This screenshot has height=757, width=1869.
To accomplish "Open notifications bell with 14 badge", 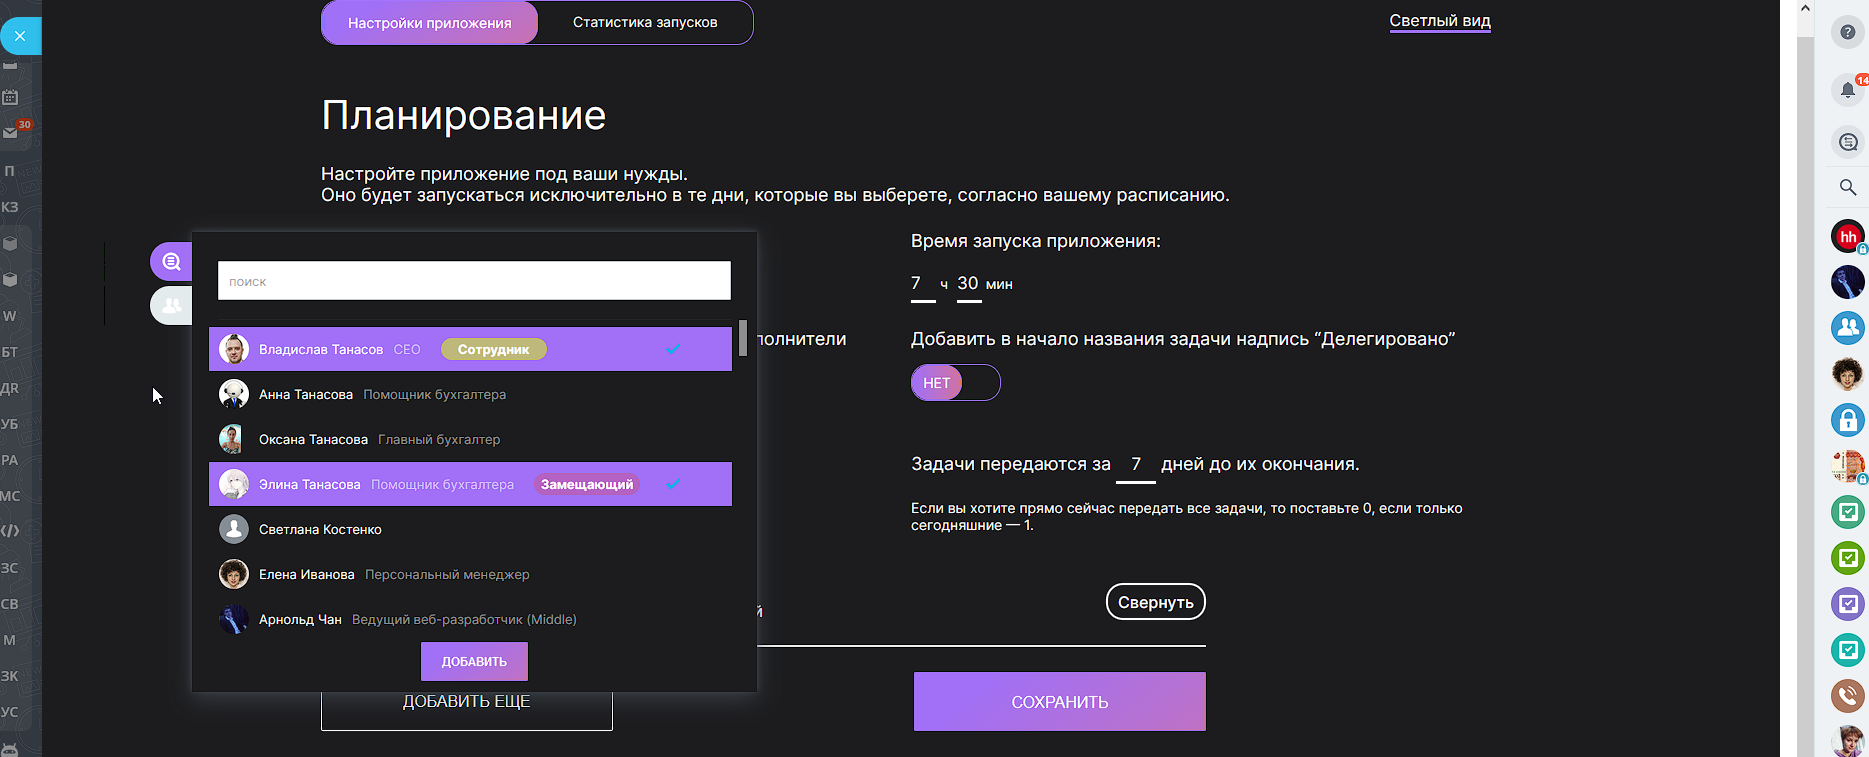I will point(1847,90).
